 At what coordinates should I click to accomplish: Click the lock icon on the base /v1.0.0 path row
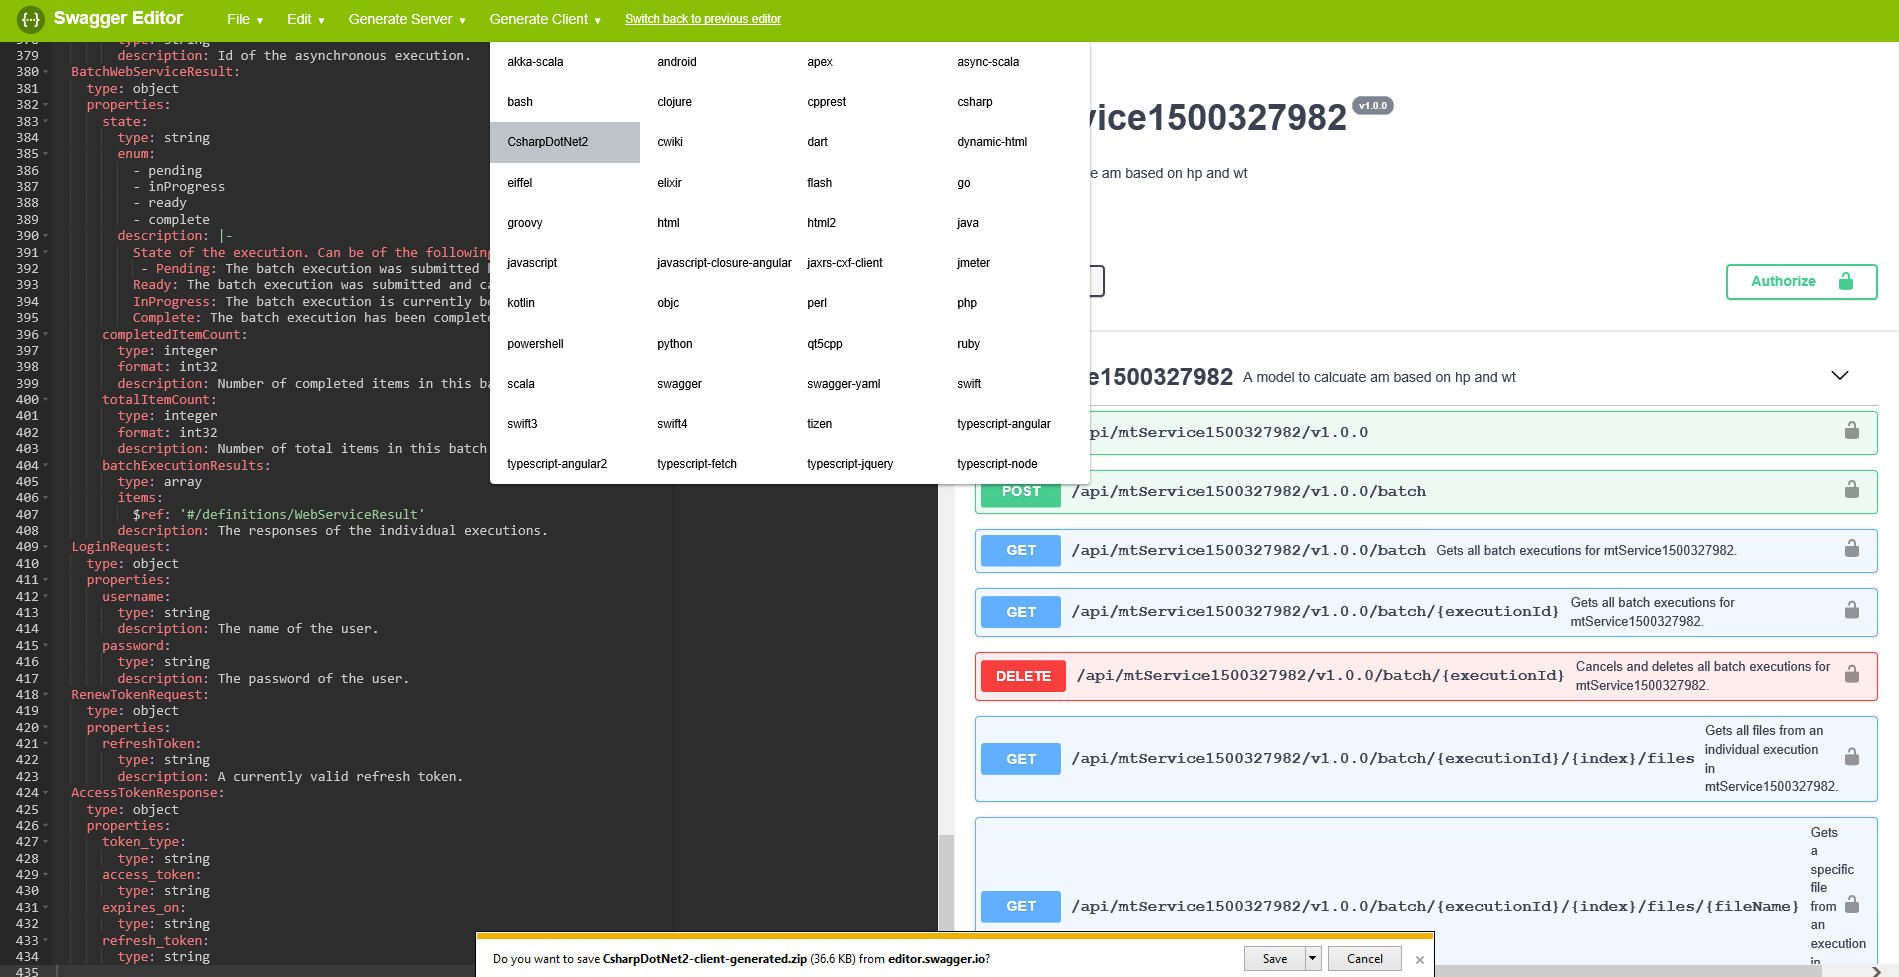[1852, 432]
